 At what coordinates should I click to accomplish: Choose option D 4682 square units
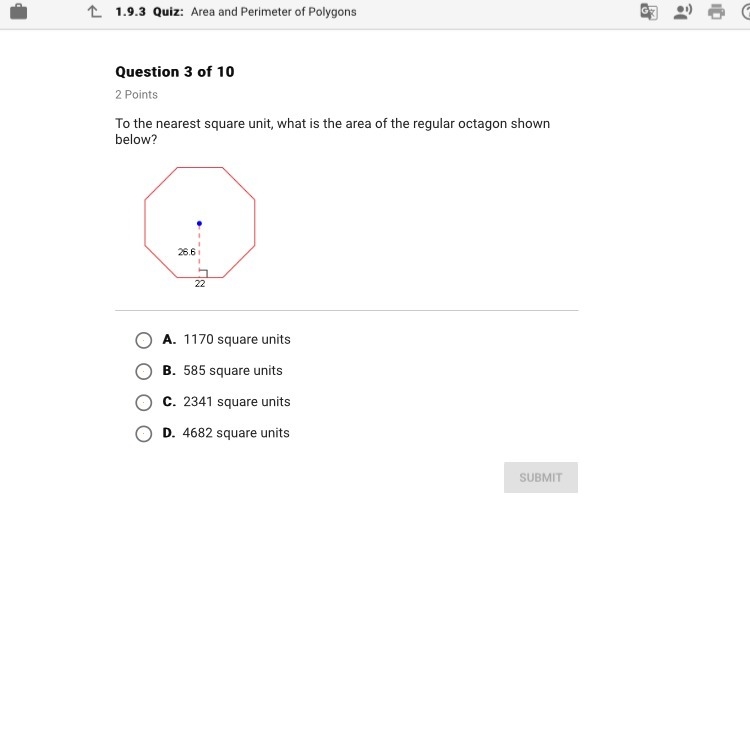click(x=143, y=433)
